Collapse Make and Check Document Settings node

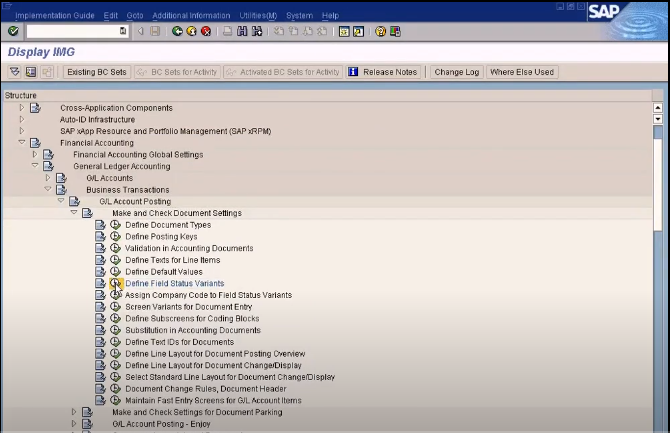[74, 213]
